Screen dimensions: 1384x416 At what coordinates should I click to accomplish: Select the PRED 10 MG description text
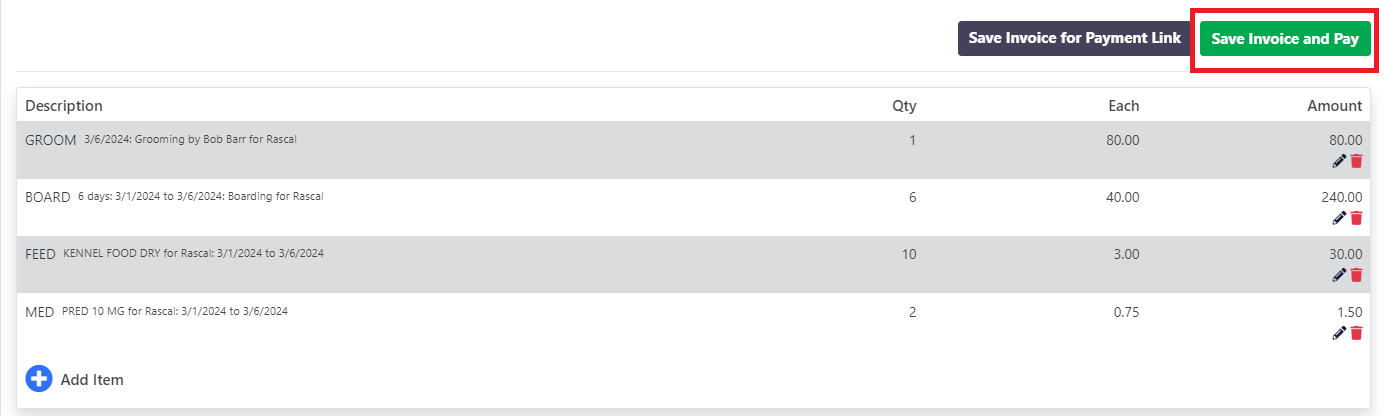coord(175,312)
